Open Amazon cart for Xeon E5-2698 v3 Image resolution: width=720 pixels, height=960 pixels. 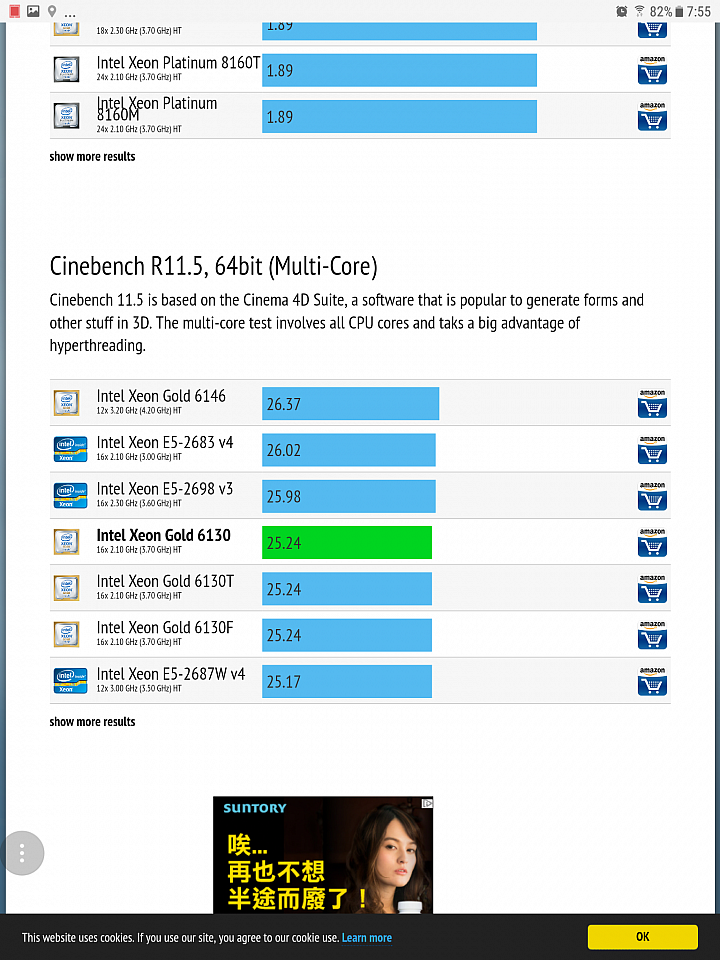(x=652, y=496)
